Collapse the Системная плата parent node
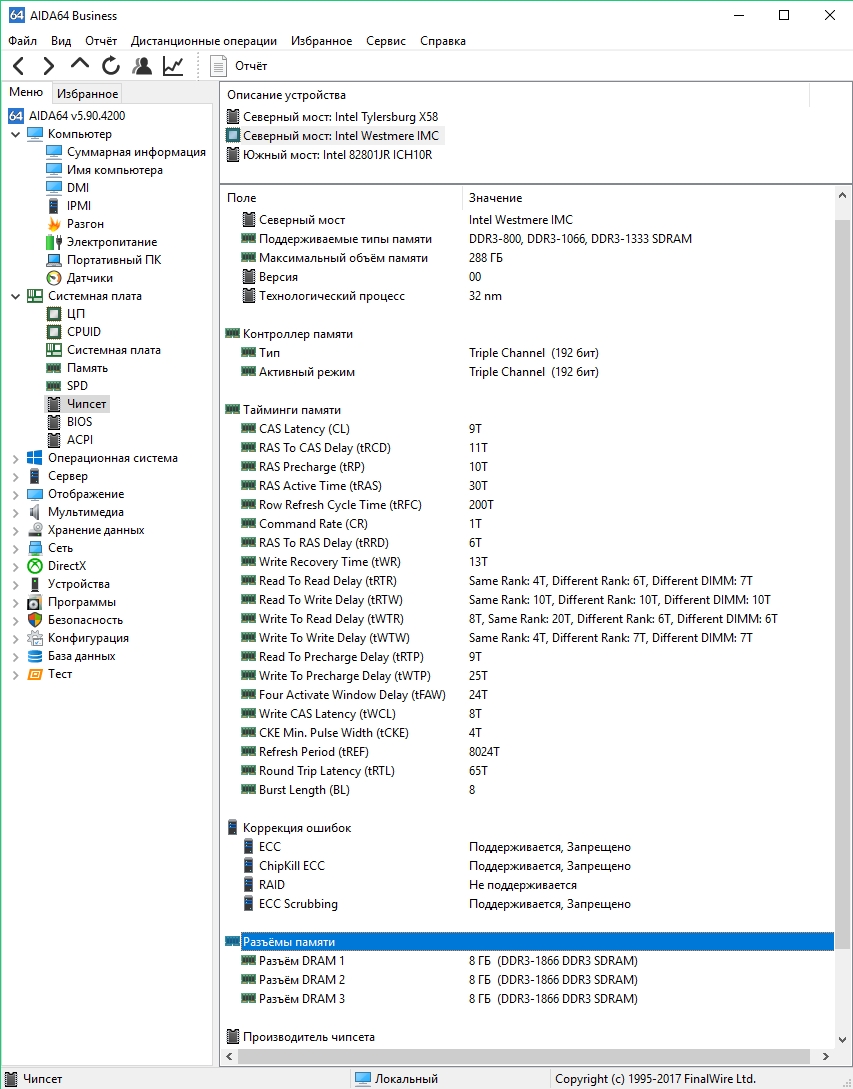Viewport: 853px width, 1089px height. pyautogui.click(x=15, y=296)
